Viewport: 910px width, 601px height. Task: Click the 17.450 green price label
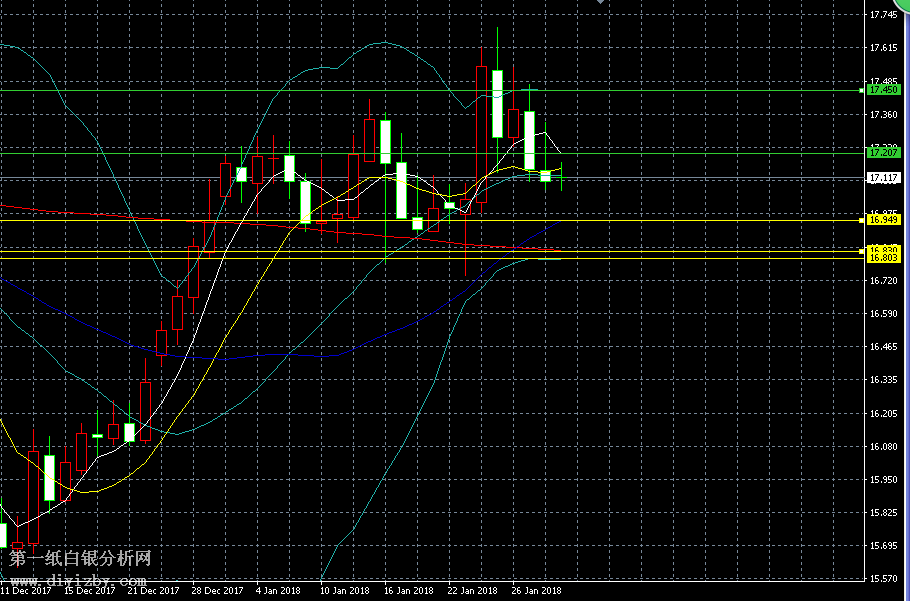pyautogui.click(x=883, y=90)
